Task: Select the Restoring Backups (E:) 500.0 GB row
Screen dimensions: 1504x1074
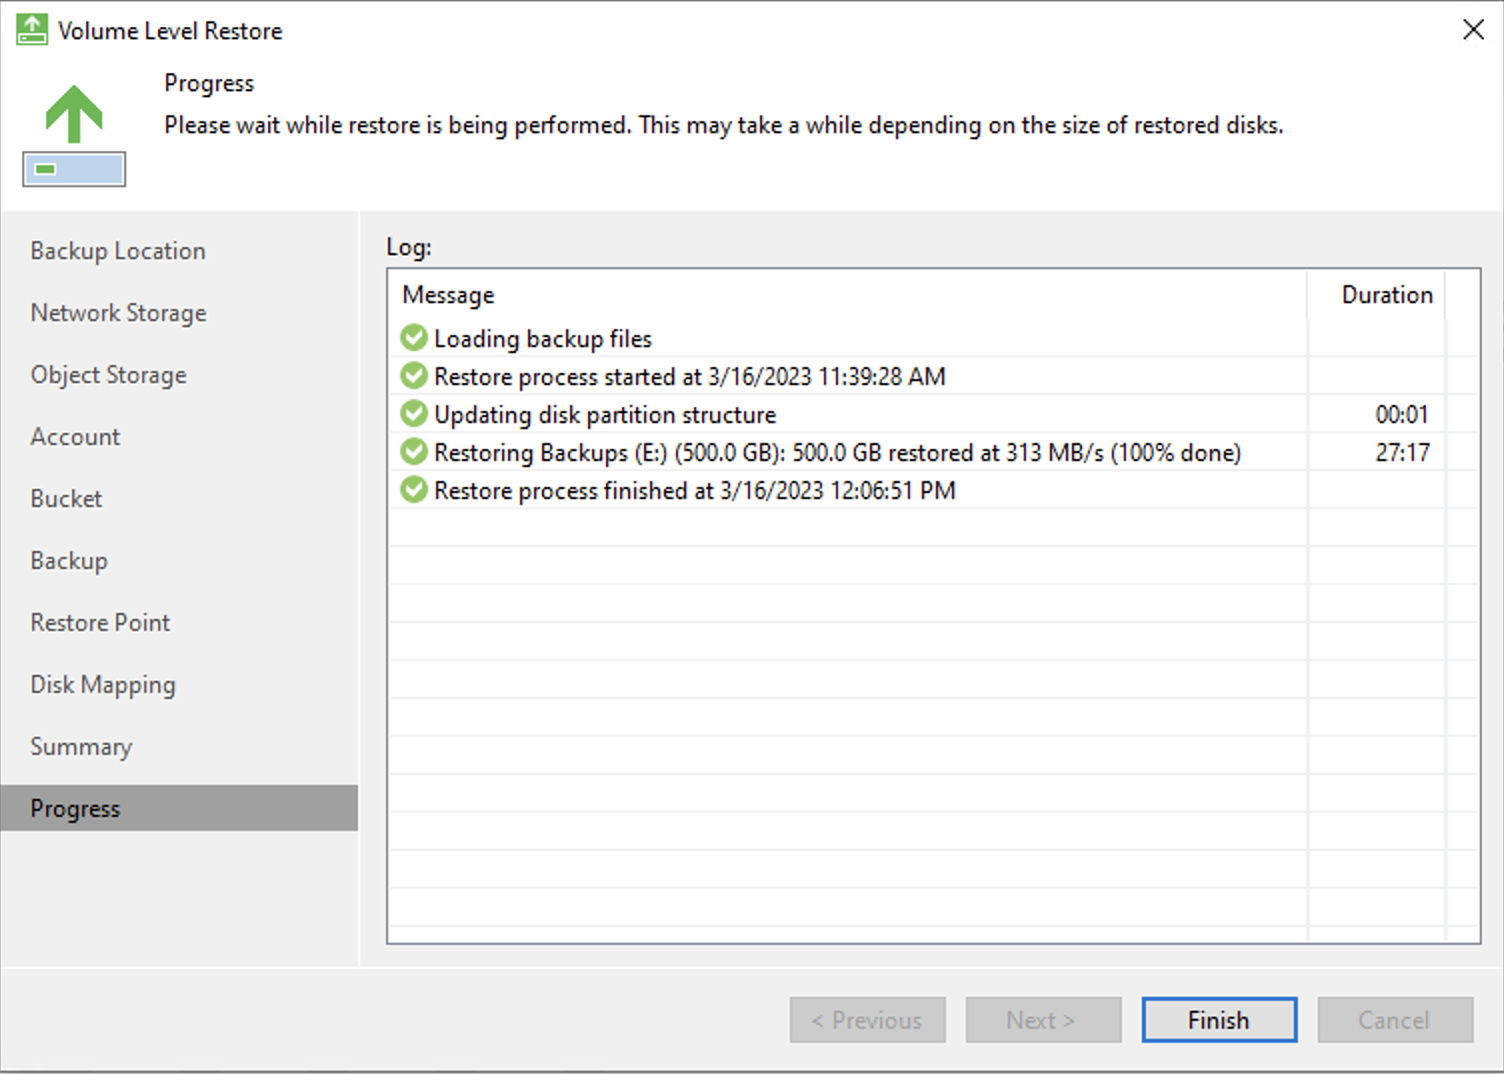Action: pyautogui.click(x=933, y=452)
